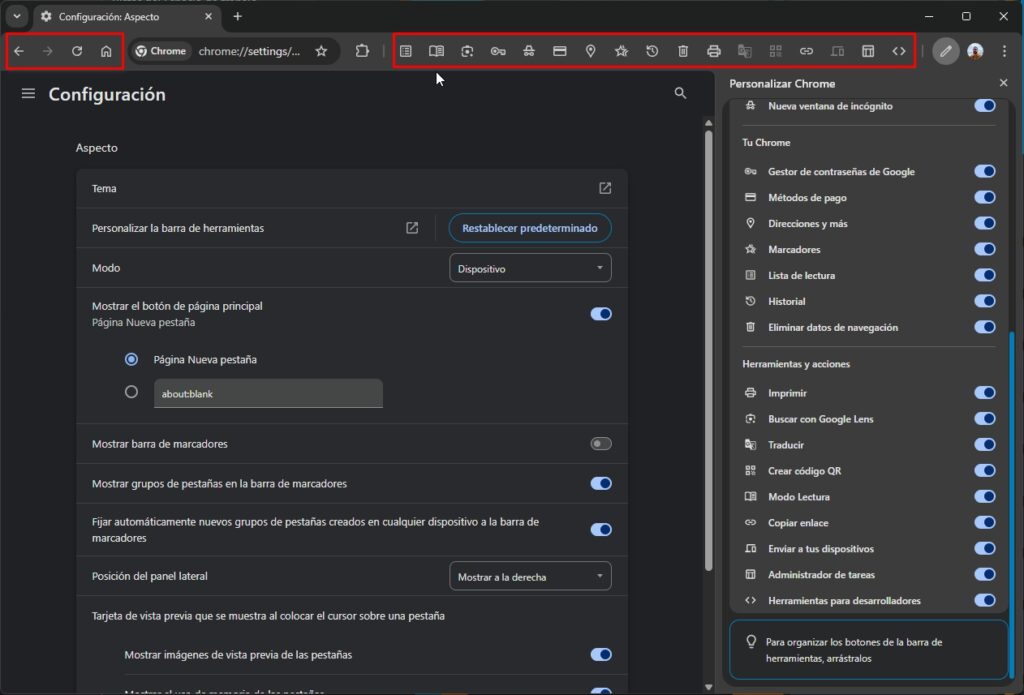
Task: Open Reading mode from the toolbar book icon
Action: coord(436,51)
